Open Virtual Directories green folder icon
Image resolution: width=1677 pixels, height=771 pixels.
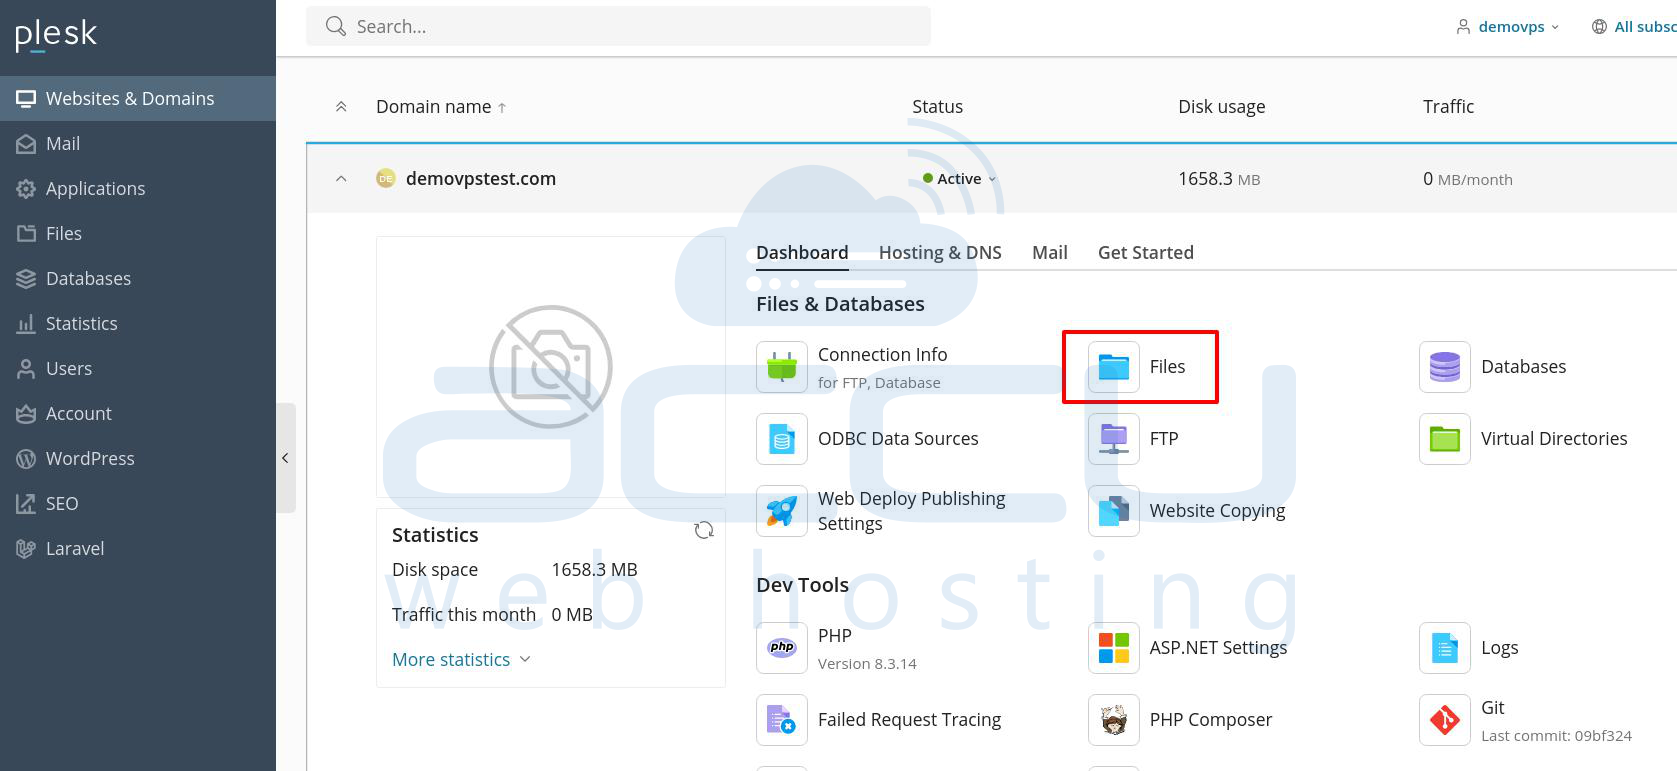pos(1445,439)
